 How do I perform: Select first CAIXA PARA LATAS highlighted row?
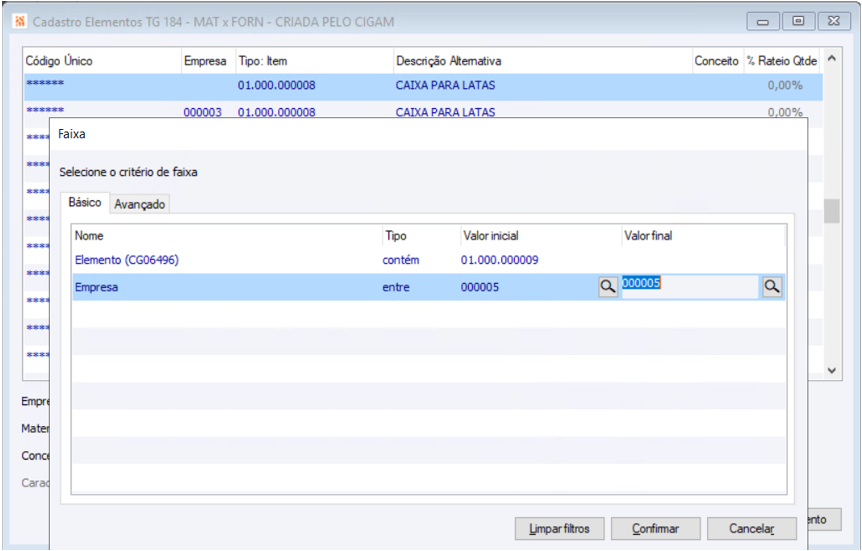[423, 85]
